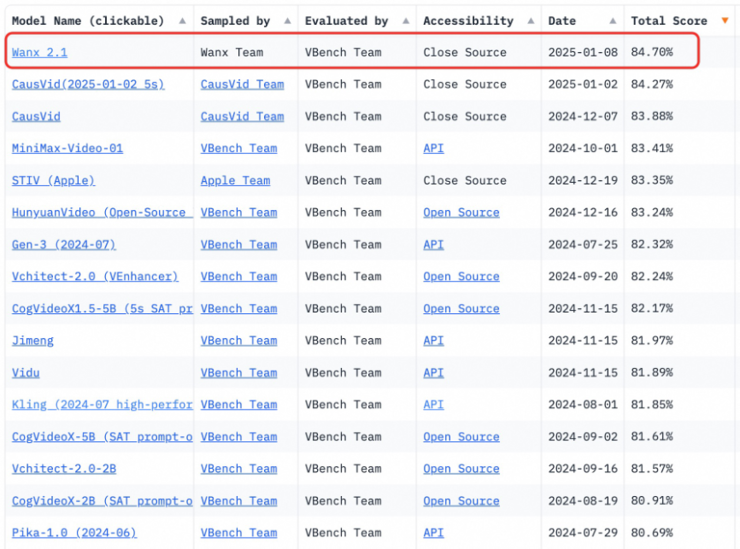Open the HunyuanVideo Open Source accessibility link
The image size is (740, 549).
point(461,212)
